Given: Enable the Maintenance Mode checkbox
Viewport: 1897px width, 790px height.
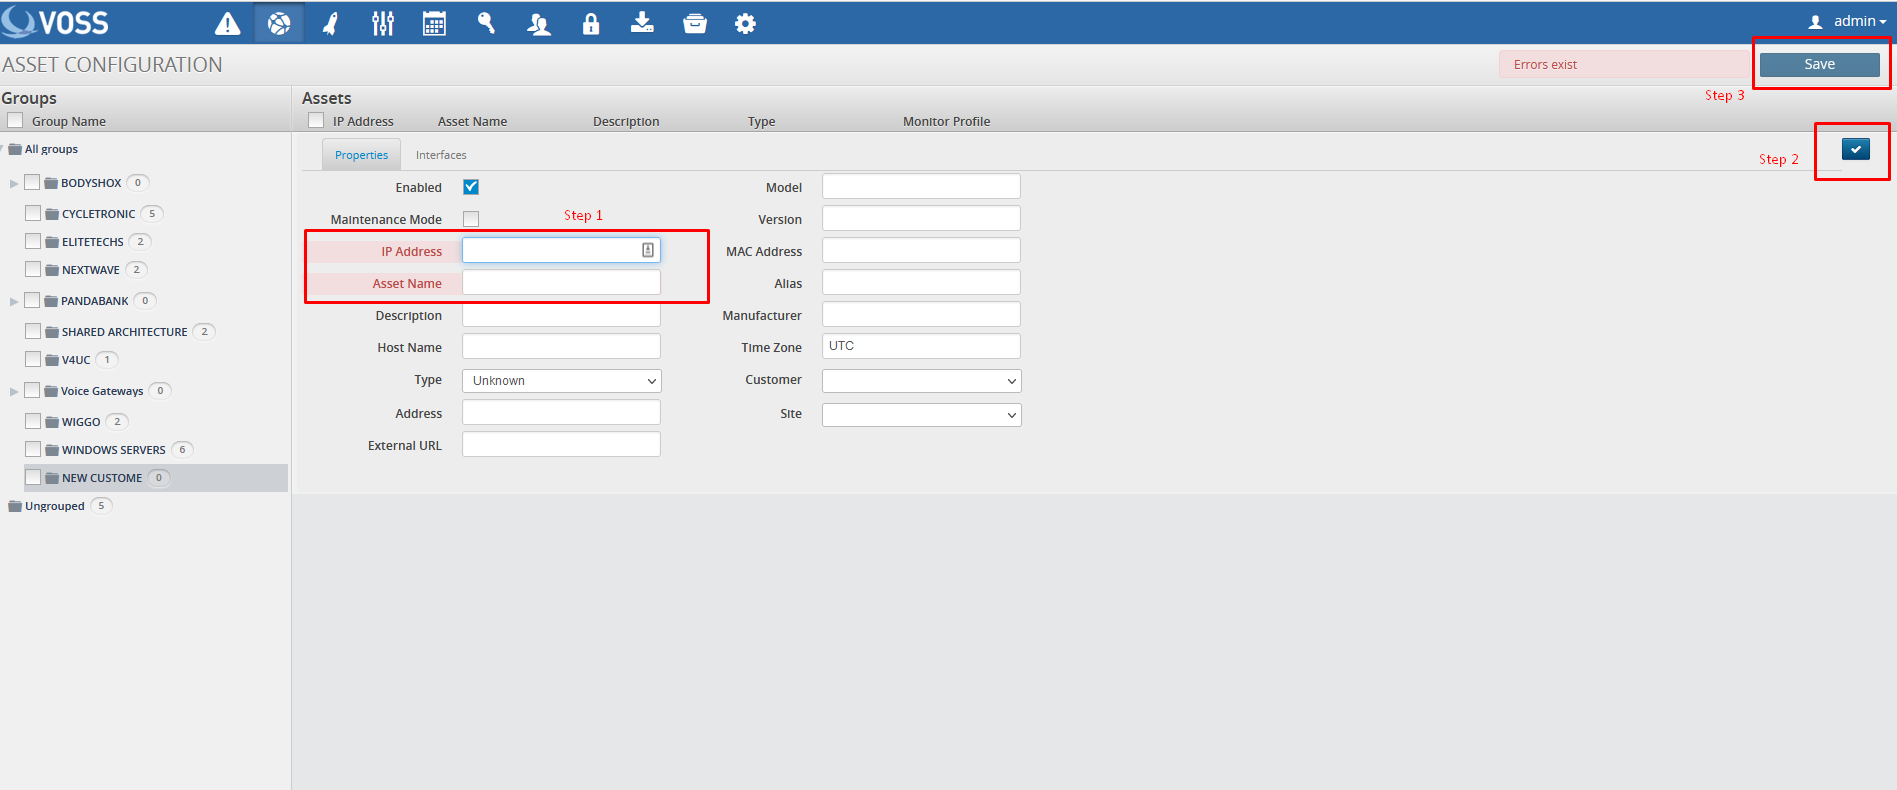Looking at the screenshot, I should coord(471,219).
